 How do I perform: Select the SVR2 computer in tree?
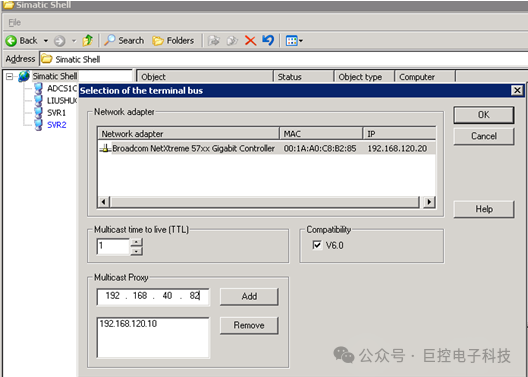pos(56,125)
